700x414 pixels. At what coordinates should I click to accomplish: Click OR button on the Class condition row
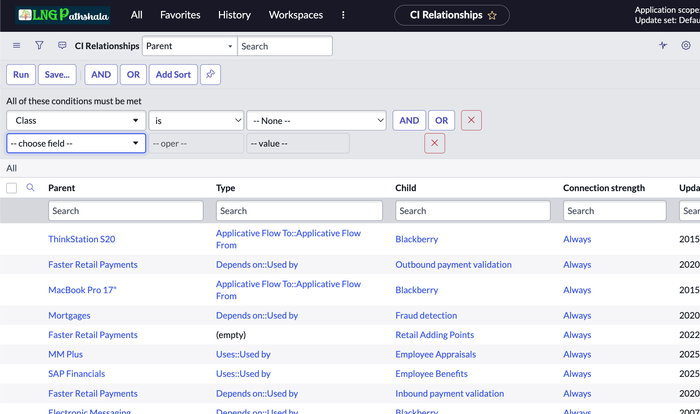coord(442,121)
